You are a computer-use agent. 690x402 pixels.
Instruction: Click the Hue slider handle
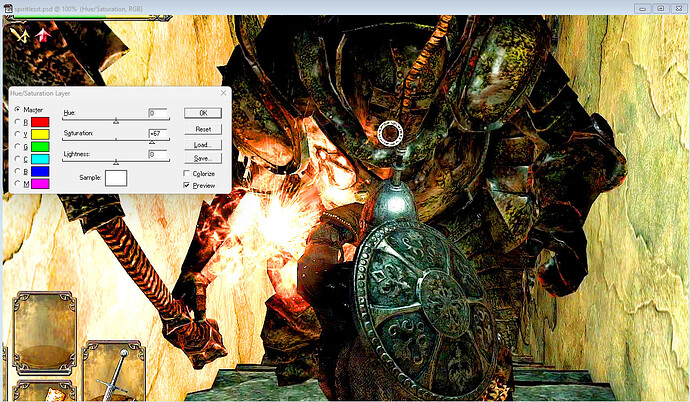(116, 121)
